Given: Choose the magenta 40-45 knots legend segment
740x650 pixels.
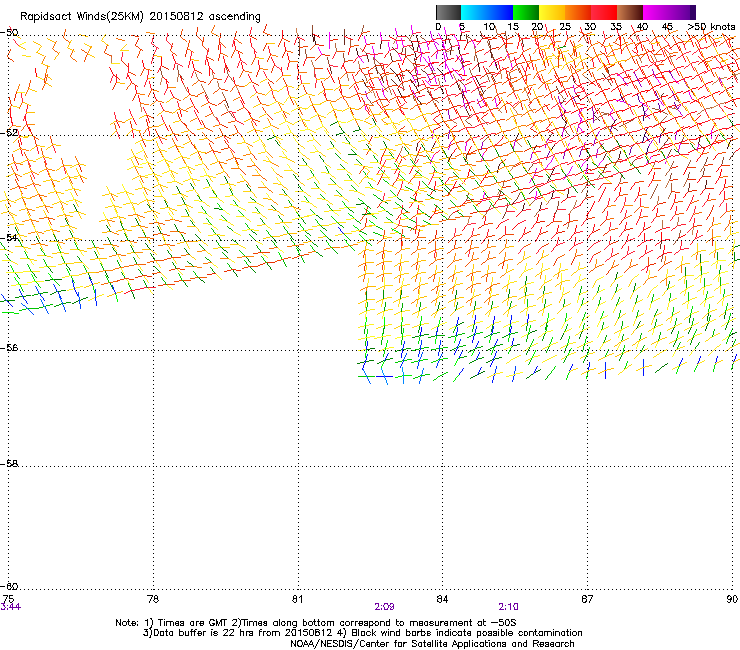Looking at the screenshot, I should pos(656,12).
